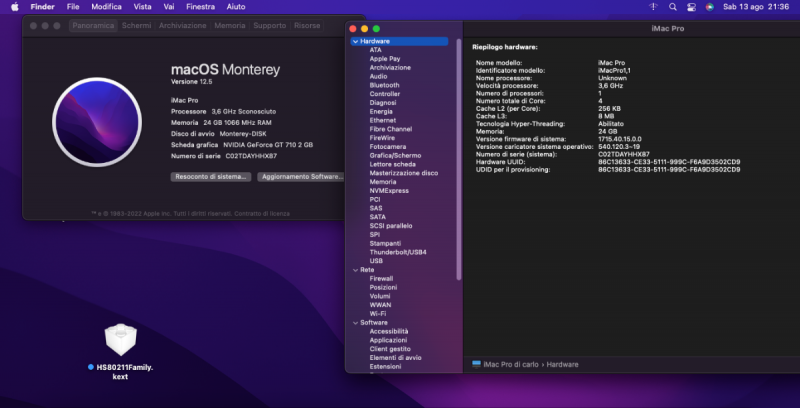Viewport: 800px width, 408px height.
Task: Select Bluetooth in the hardware list
Action: tap(384, 85)
